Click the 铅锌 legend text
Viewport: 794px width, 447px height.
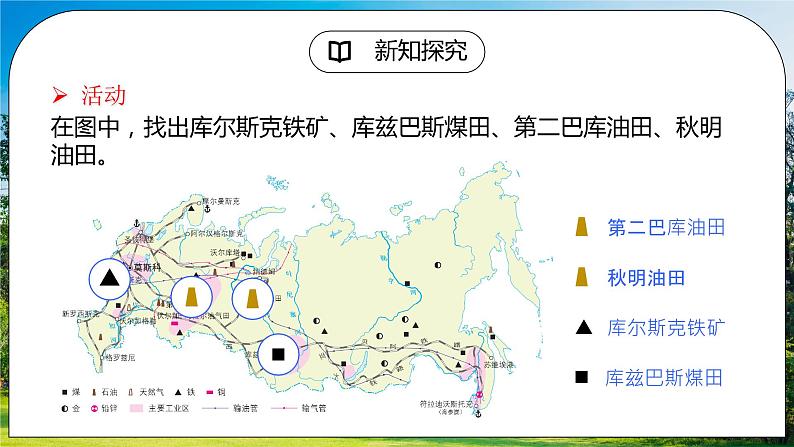click(109, 409)
